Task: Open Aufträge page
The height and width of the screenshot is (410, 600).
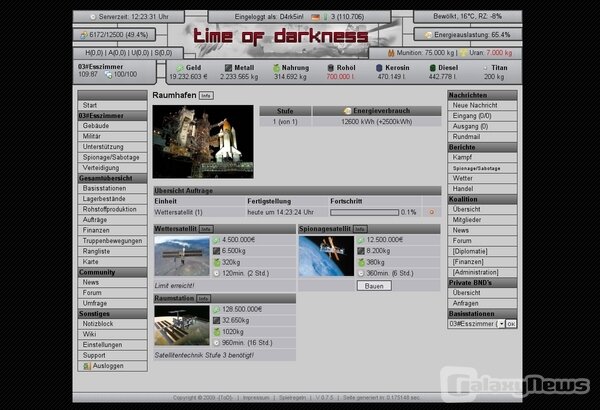Action: (112, 220)
